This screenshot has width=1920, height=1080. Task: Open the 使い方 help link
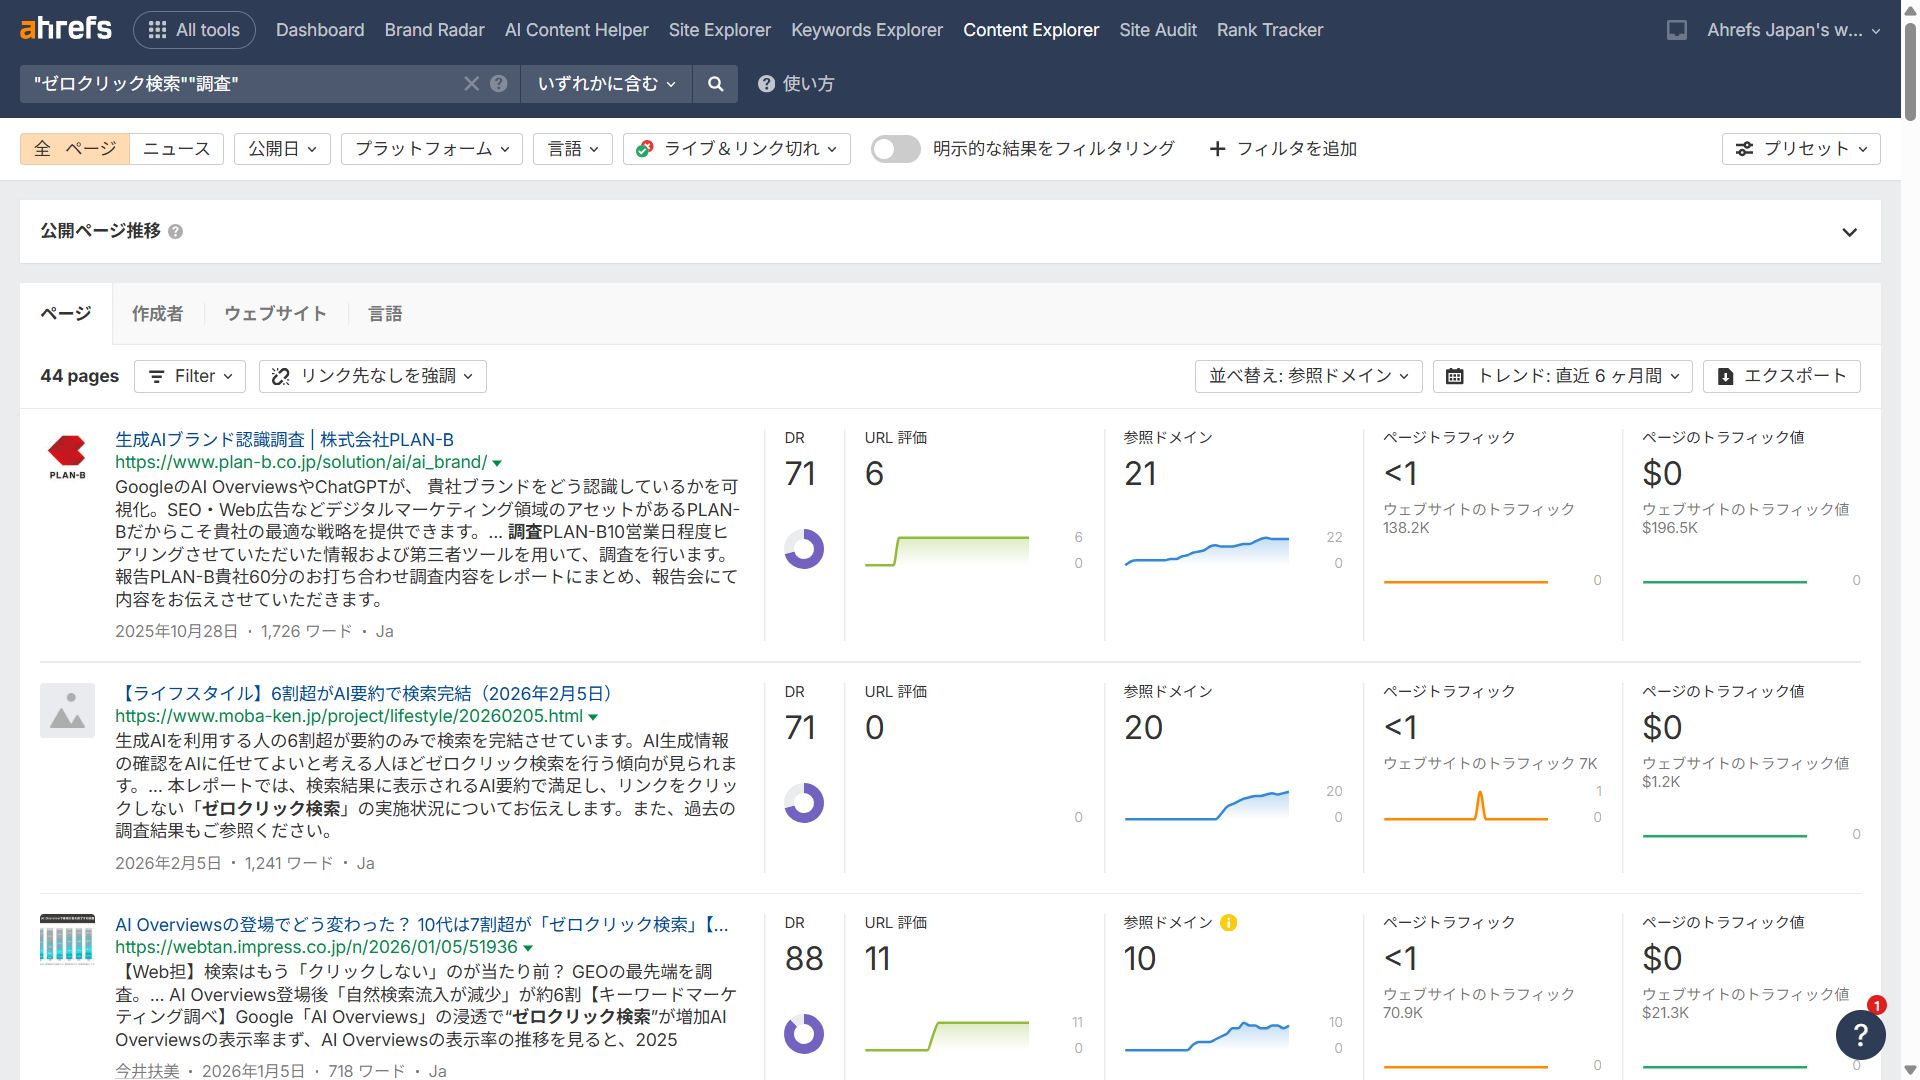click(x=796, y=84)
